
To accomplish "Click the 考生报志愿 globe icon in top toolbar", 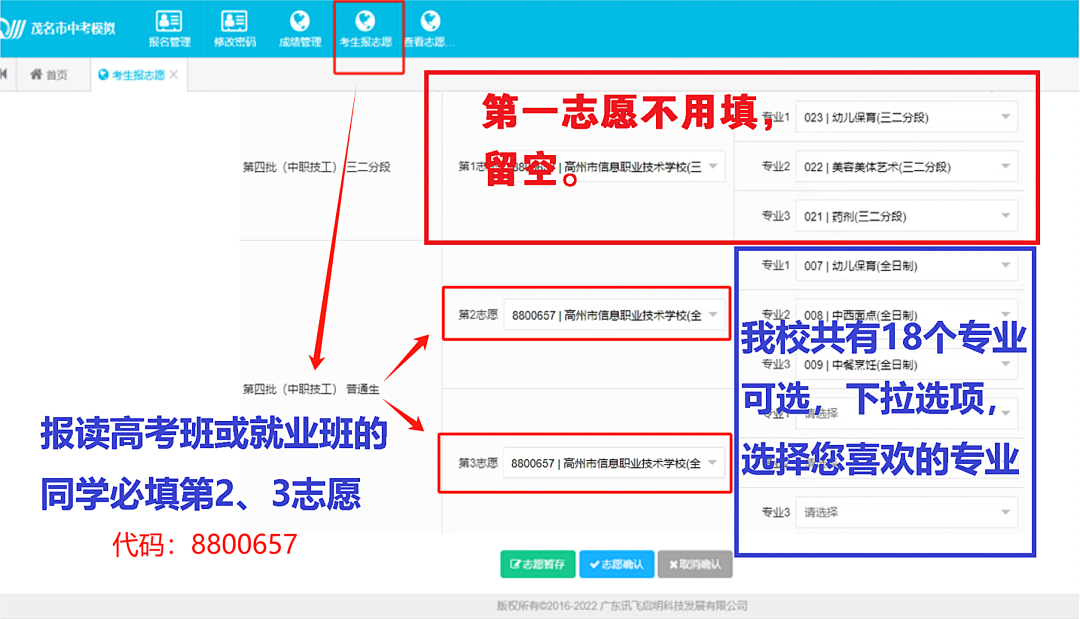I will 365,21.
